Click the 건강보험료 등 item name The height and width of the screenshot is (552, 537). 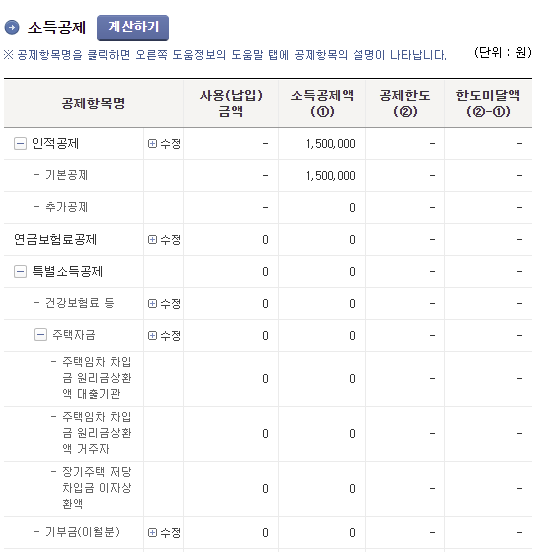[80, 303]
